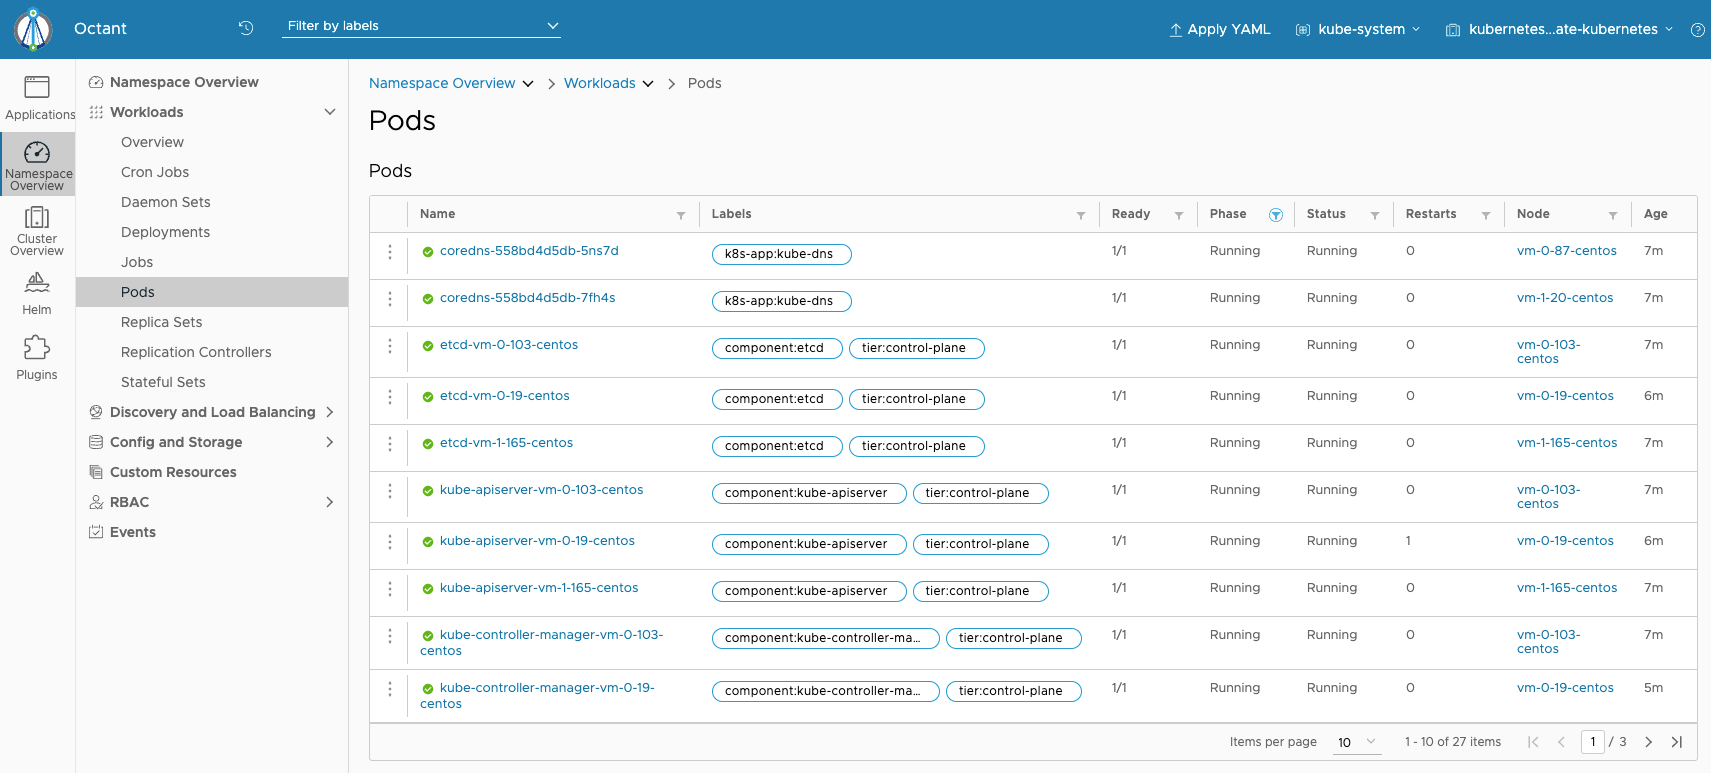Open the active Phase column filter

[1276, 215]
